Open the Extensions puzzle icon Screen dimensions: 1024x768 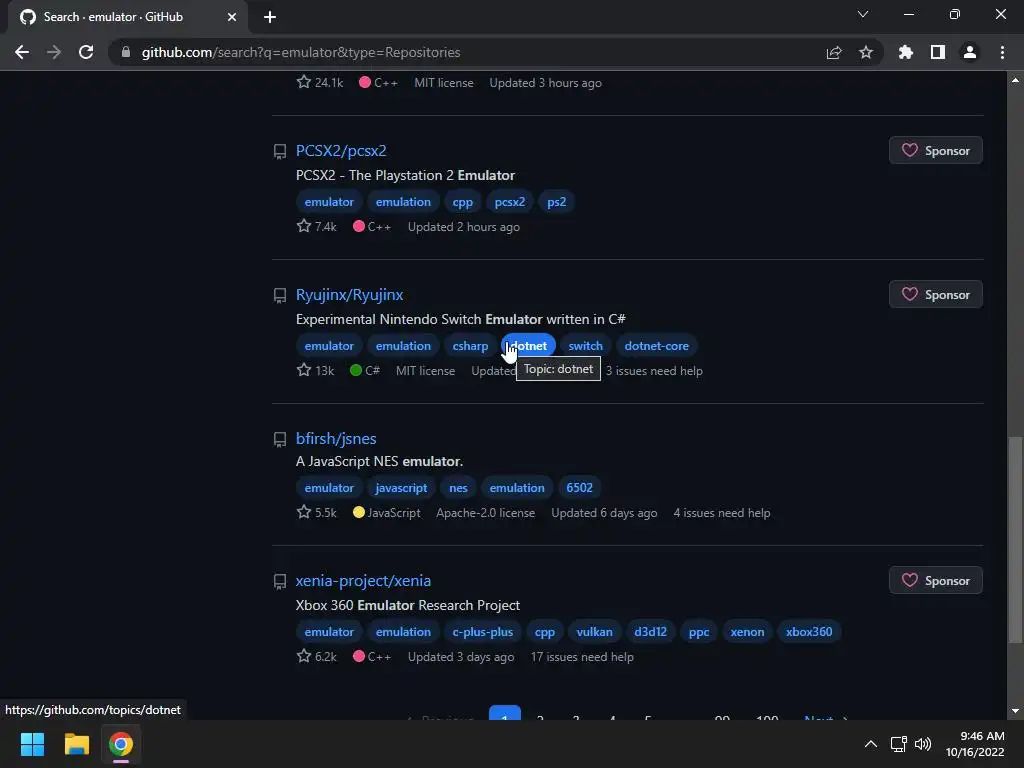905,52
